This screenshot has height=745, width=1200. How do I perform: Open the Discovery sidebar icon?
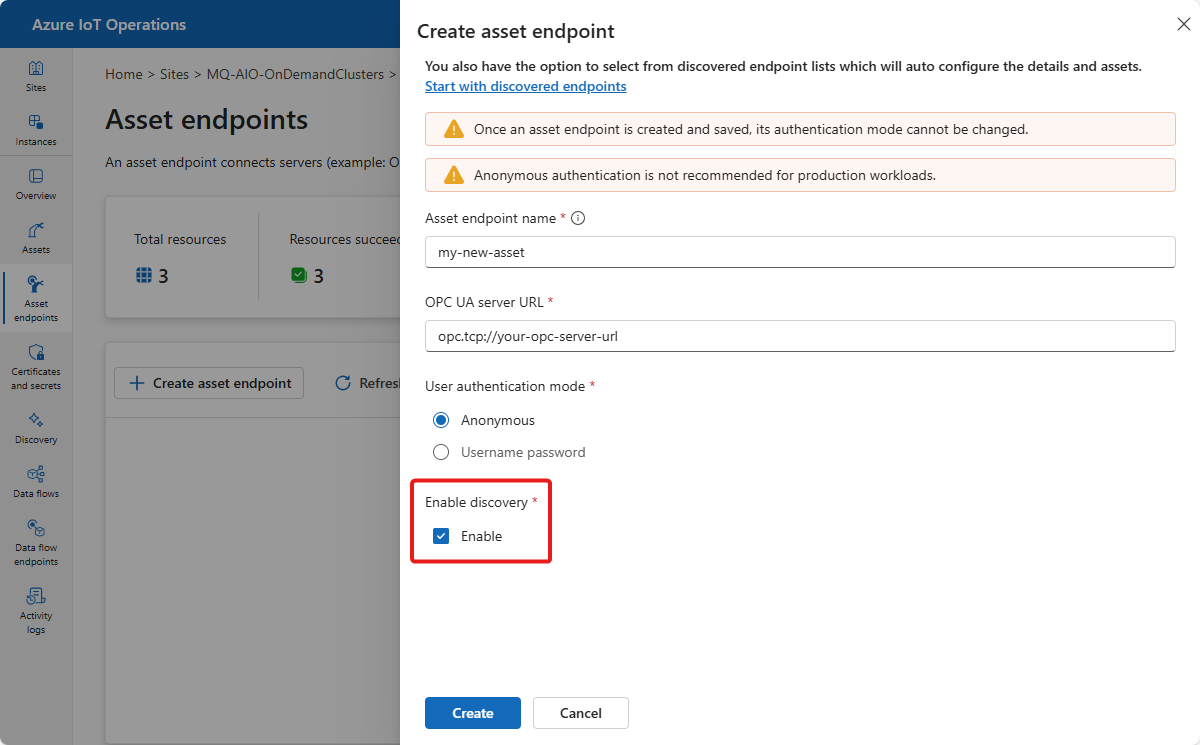(x=36, y=420)
